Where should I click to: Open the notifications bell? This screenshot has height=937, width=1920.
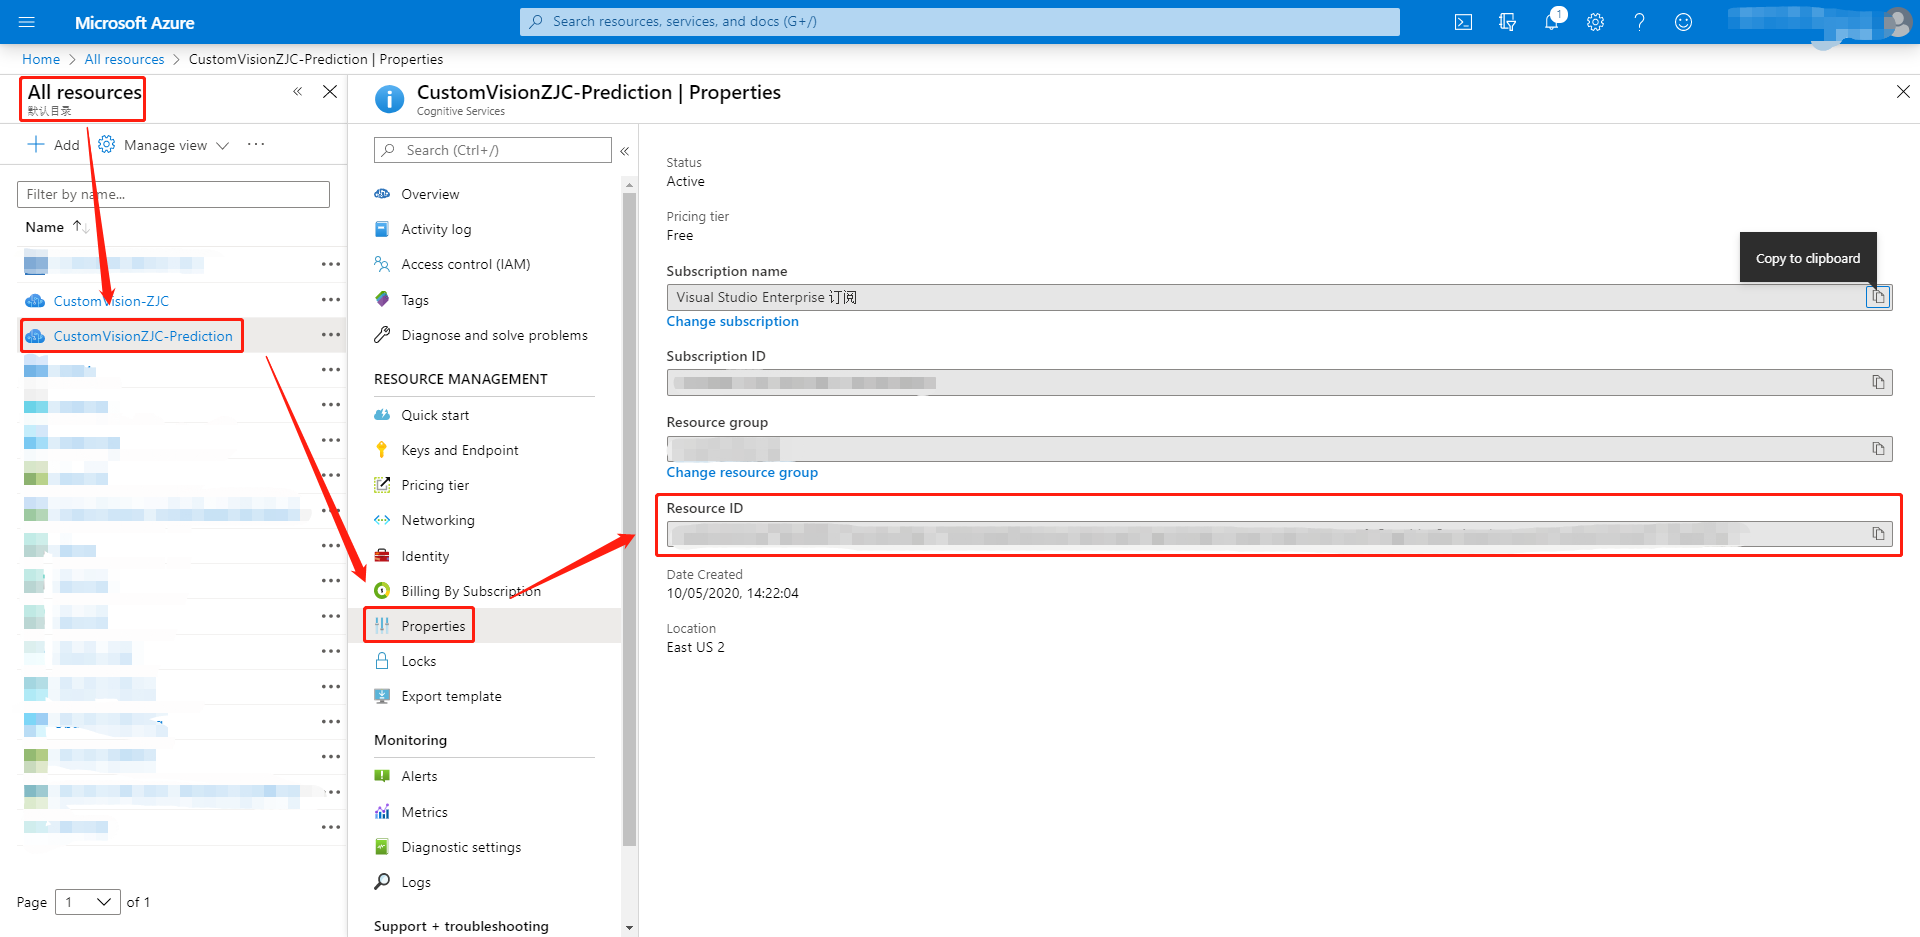tap(1551, 22)
